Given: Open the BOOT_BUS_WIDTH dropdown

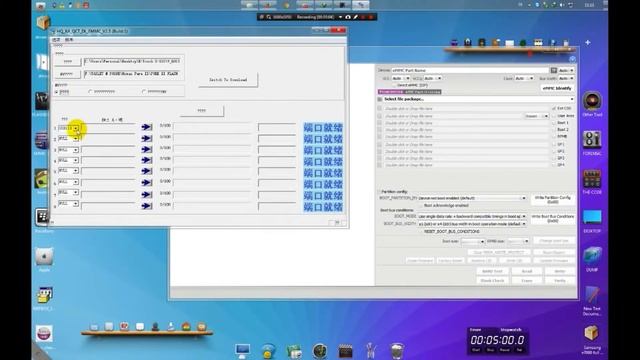Looking at the screenshot, I should (x=524, y=224).
